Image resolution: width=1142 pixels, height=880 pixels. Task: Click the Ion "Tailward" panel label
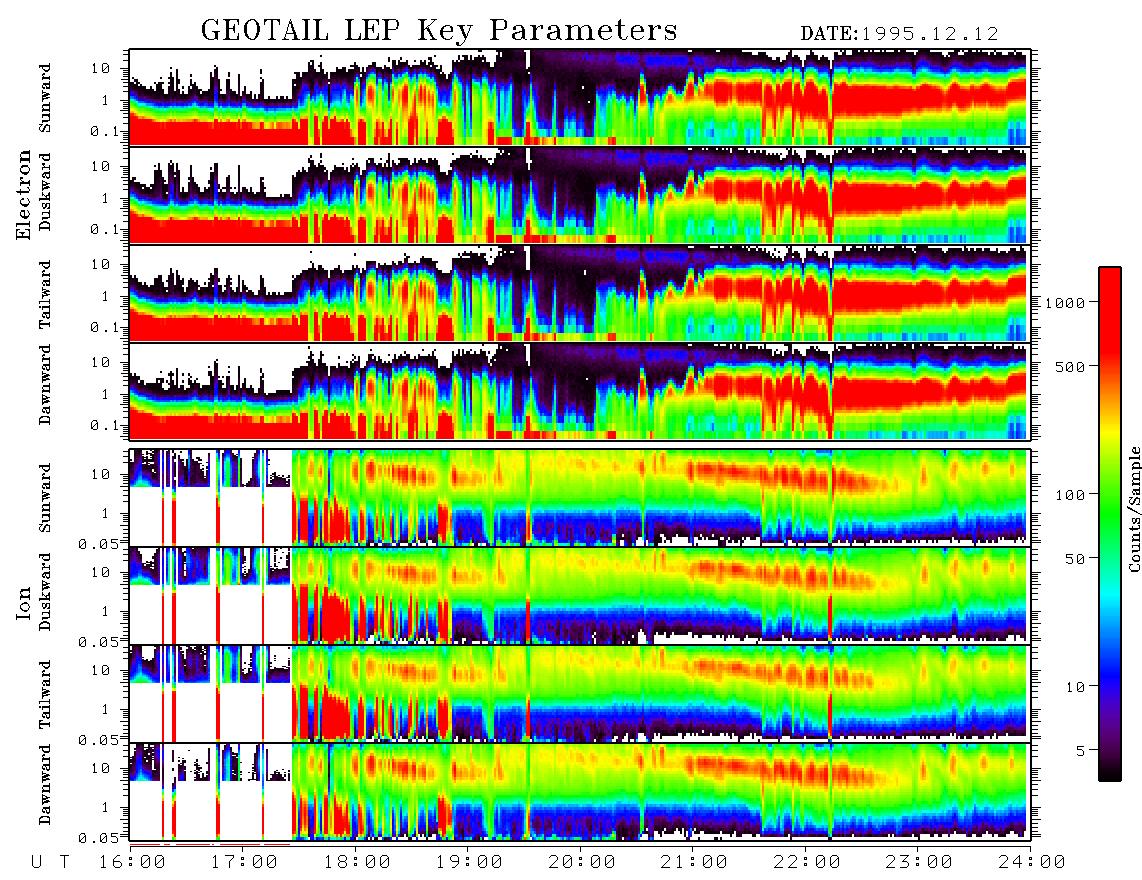click(45, 694)
